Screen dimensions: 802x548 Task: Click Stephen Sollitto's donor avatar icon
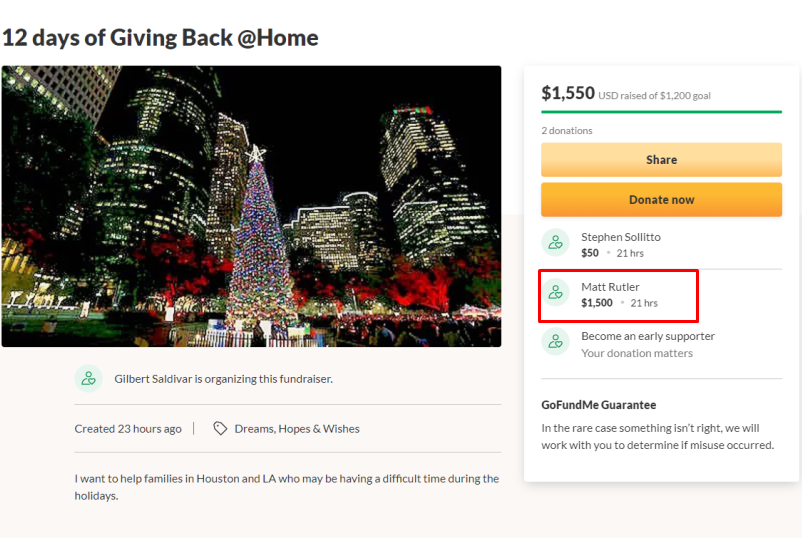tap(555, 243)
